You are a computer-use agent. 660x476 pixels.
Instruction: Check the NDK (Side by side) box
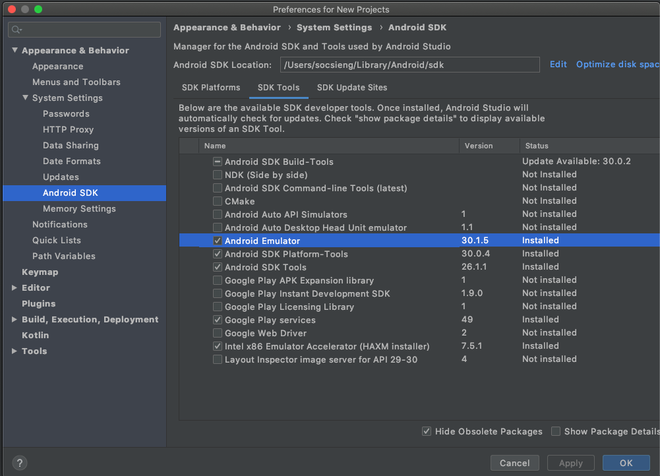coord(217,175)
